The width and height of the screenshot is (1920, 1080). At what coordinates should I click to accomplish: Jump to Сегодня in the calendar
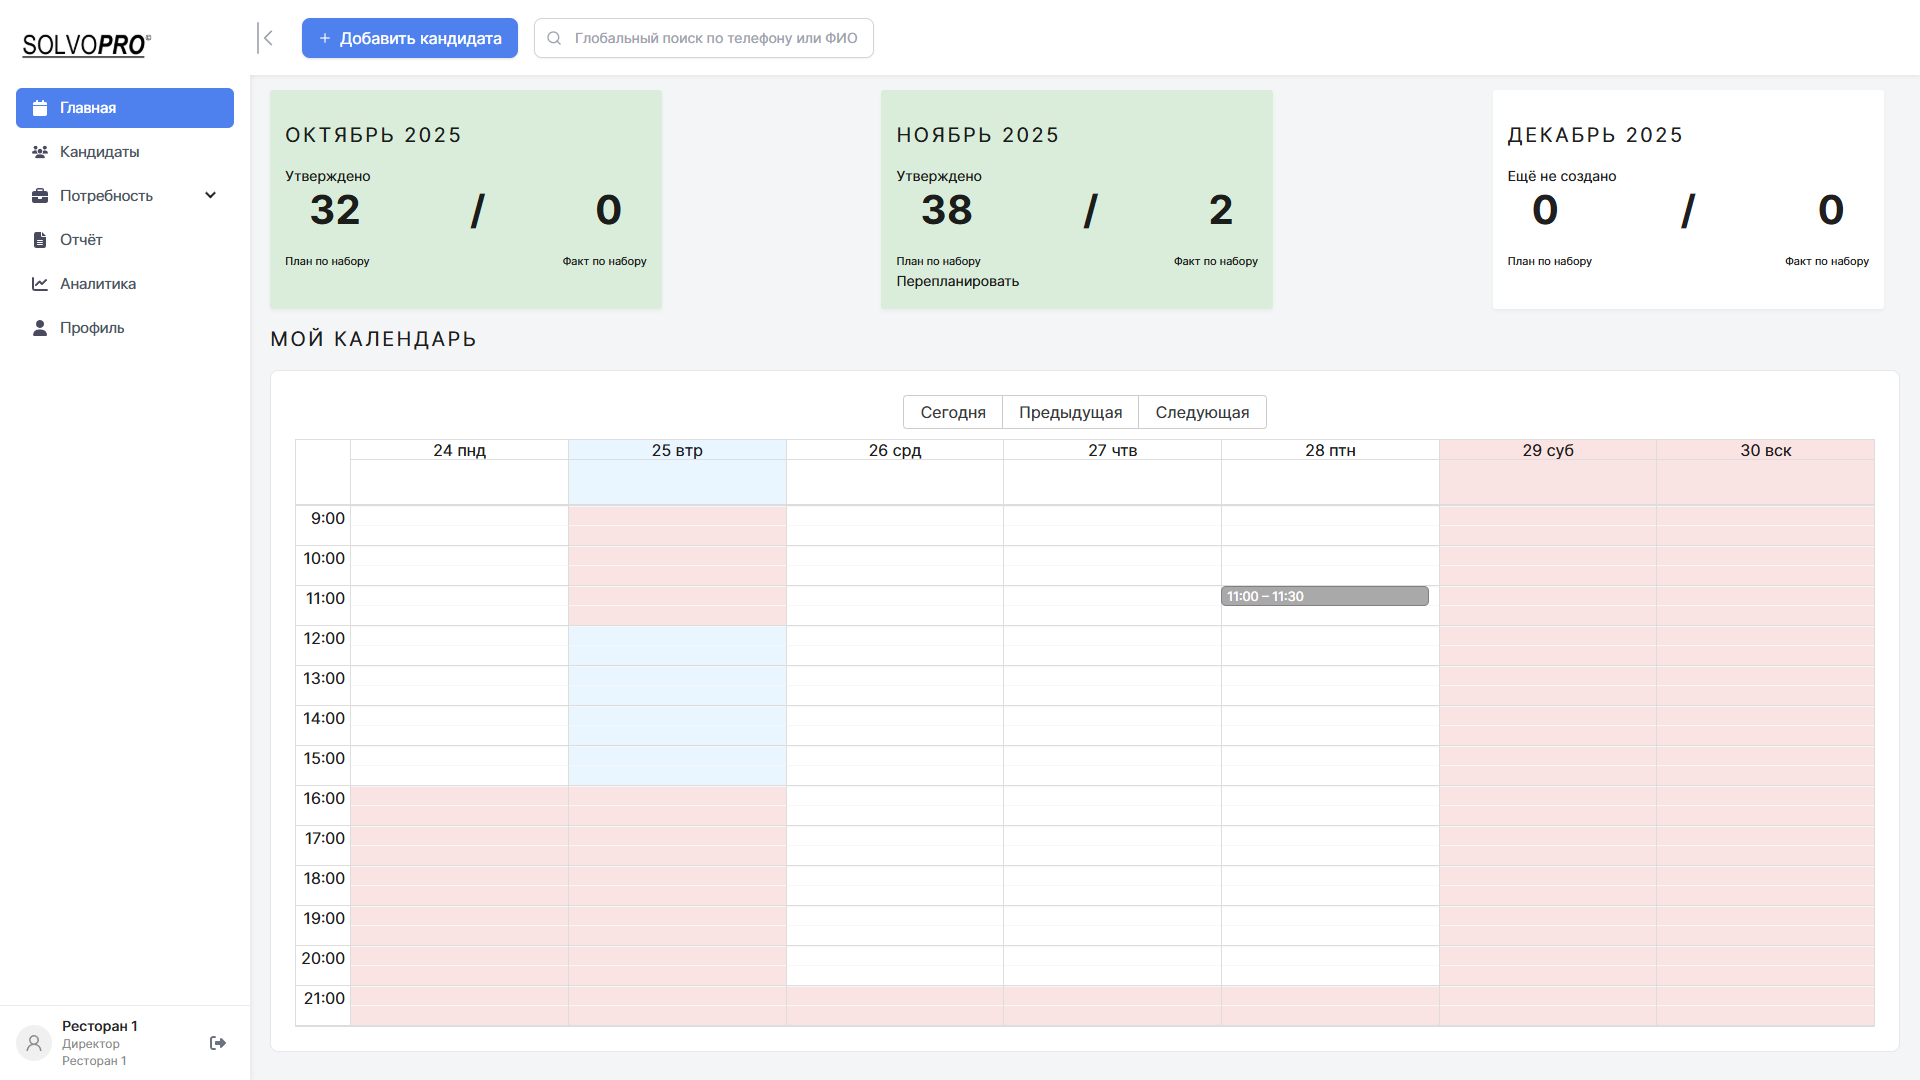click(x=952, y=412)
